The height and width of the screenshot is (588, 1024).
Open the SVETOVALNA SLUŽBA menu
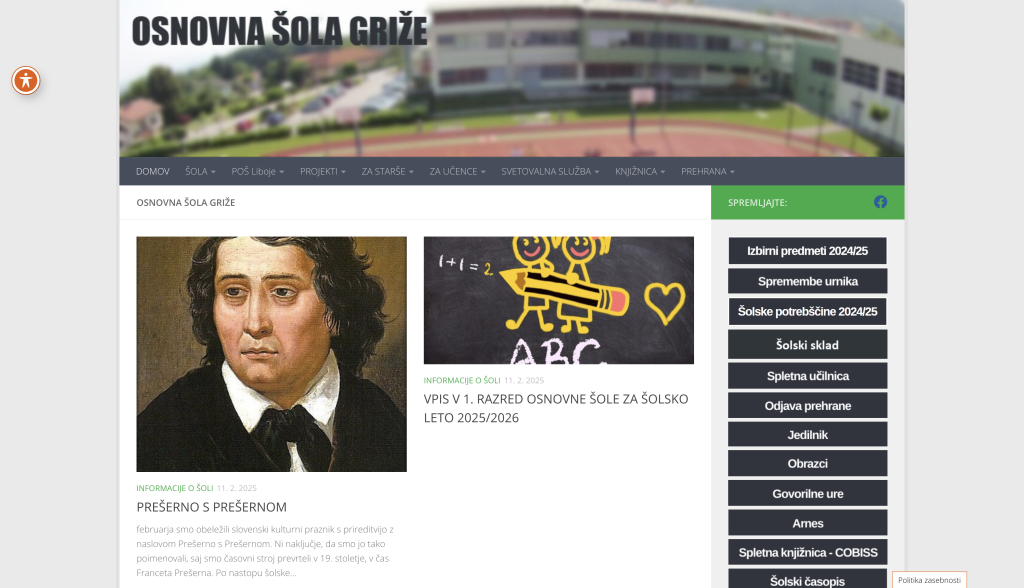(550, 171)
